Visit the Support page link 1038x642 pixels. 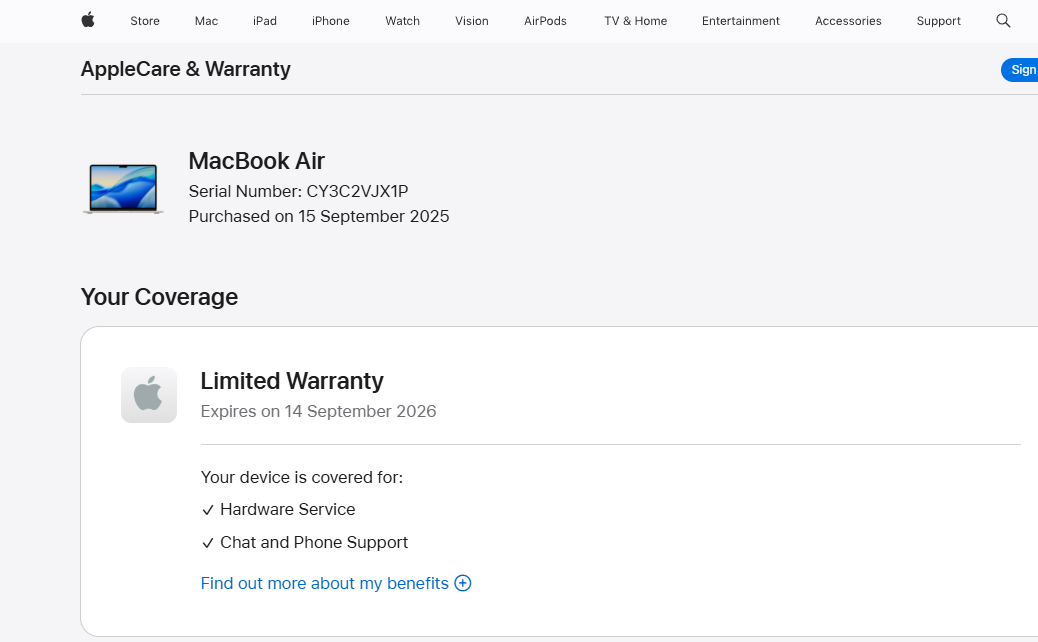pyautogui.click(x=938, y=21)
